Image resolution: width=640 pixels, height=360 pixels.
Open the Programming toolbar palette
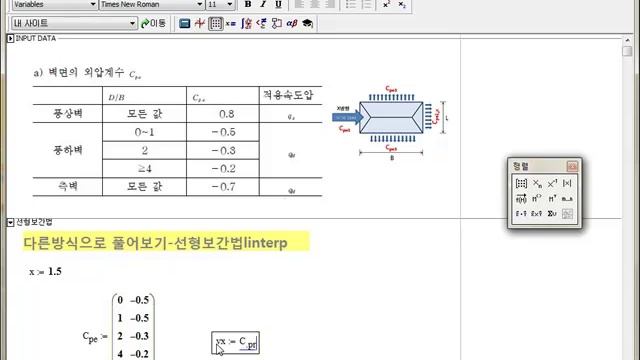tap(277, 24)
